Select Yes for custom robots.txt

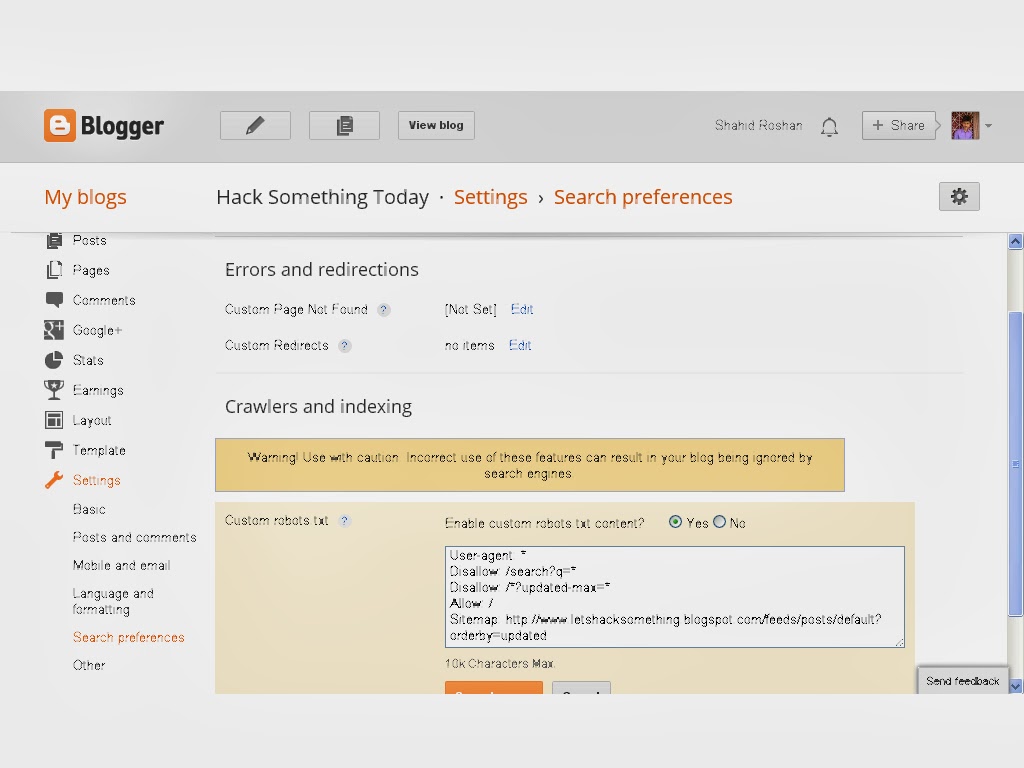pos(675,522)
